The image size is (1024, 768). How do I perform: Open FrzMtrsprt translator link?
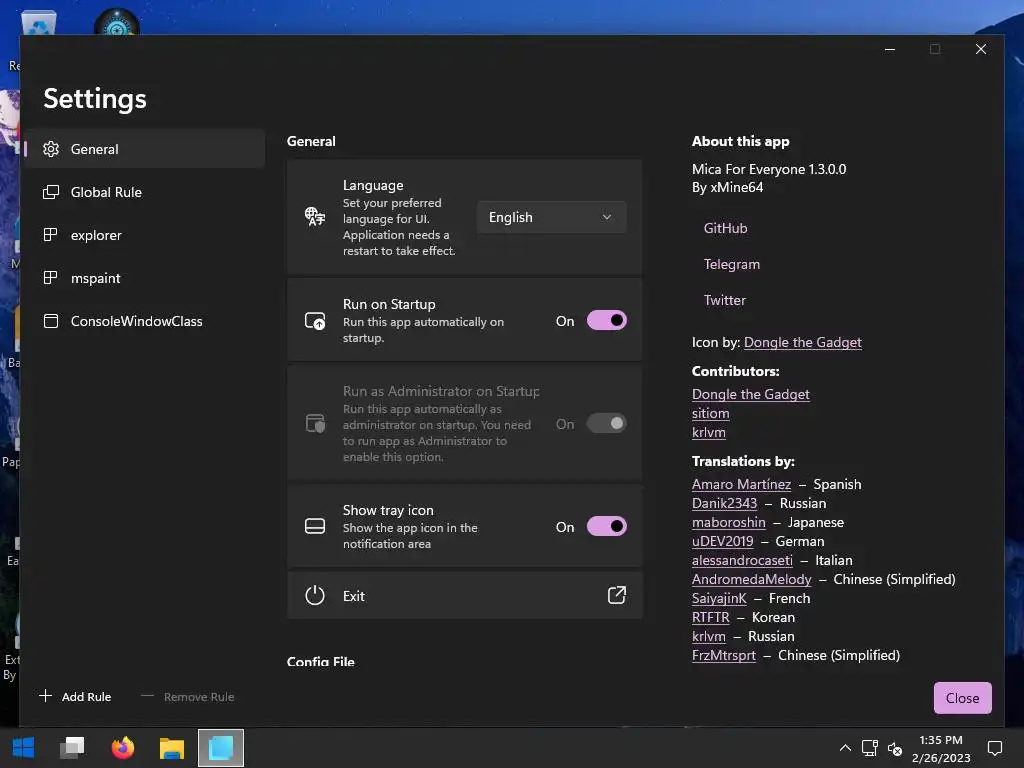coord(724,655)
